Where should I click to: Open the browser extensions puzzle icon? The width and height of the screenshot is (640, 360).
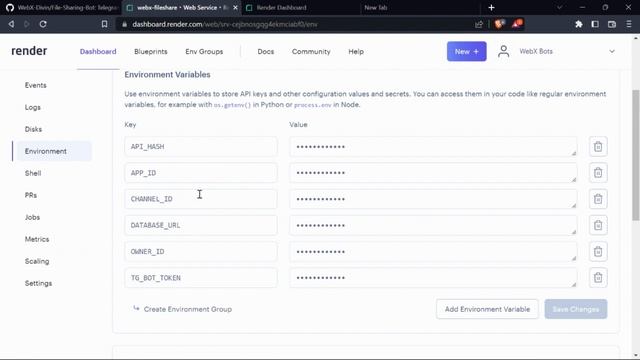pyautogui.click(x=578, y=24)
